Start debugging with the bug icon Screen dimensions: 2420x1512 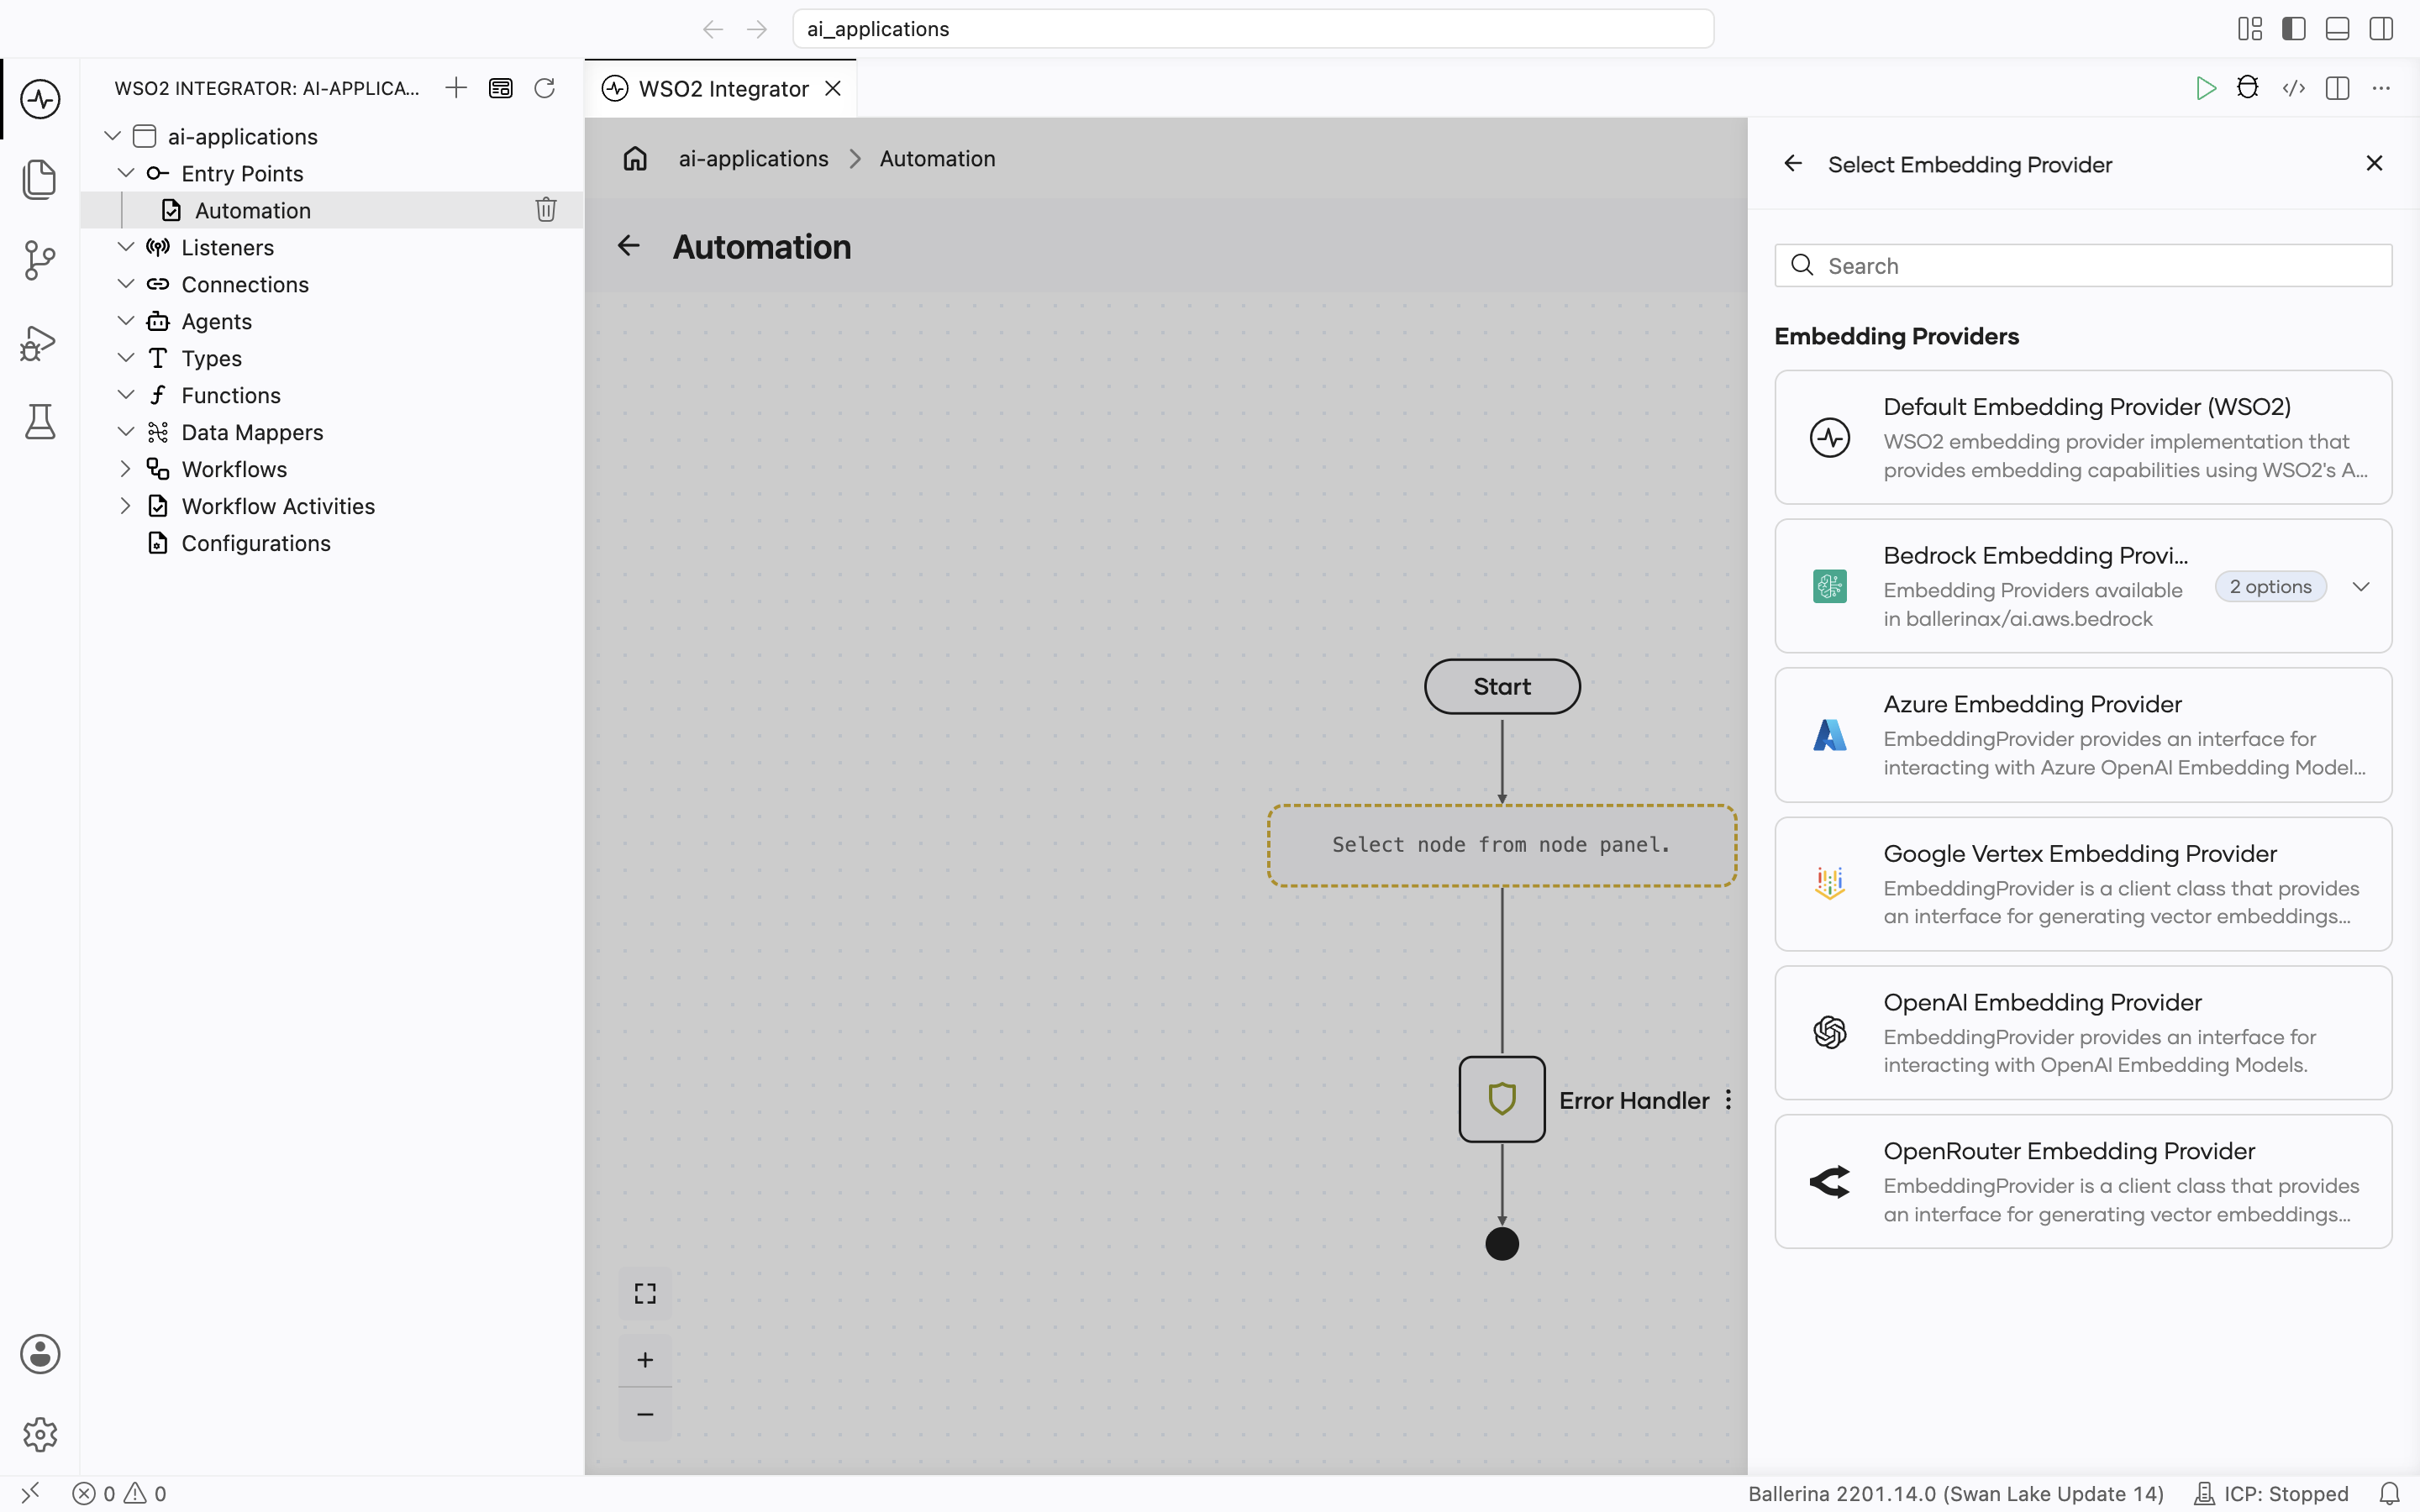click(x=2248, y=88)
